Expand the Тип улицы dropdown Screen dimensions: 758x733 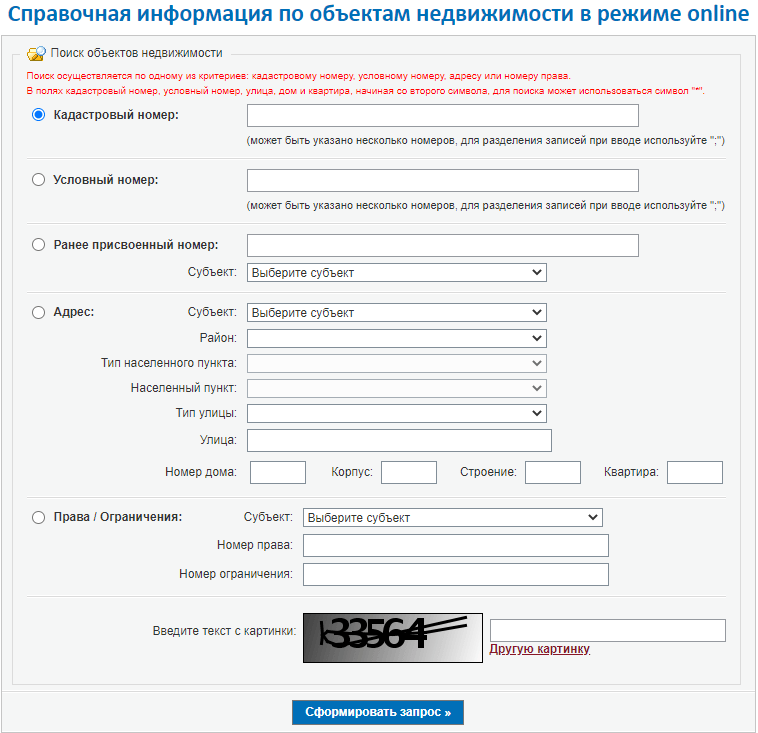pyautogui.click(x=396, y=413)
